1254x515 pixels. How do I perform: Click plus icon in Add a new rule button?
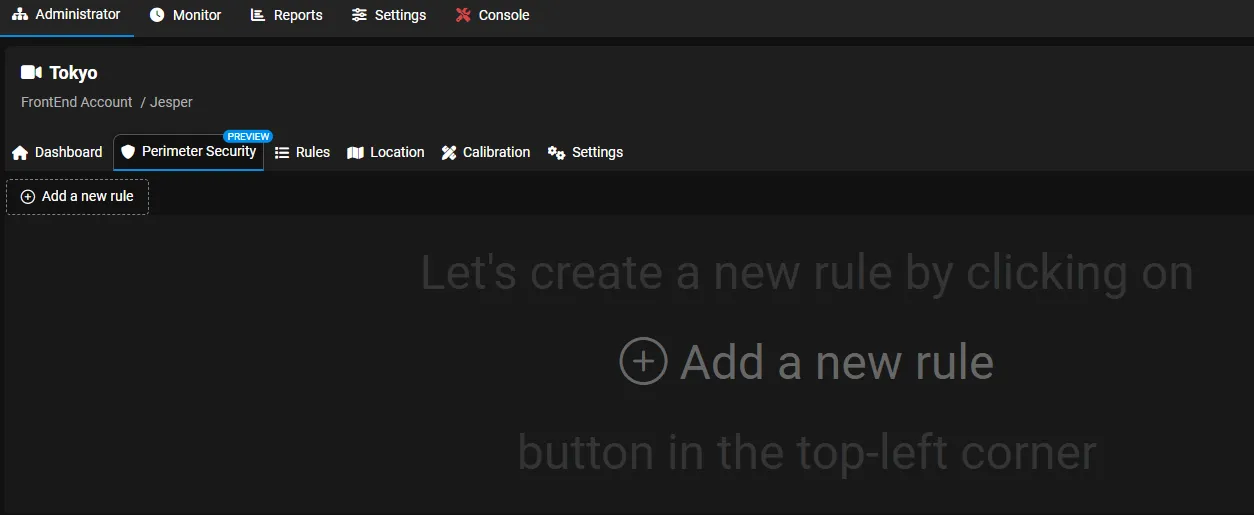tap(28, 197)
